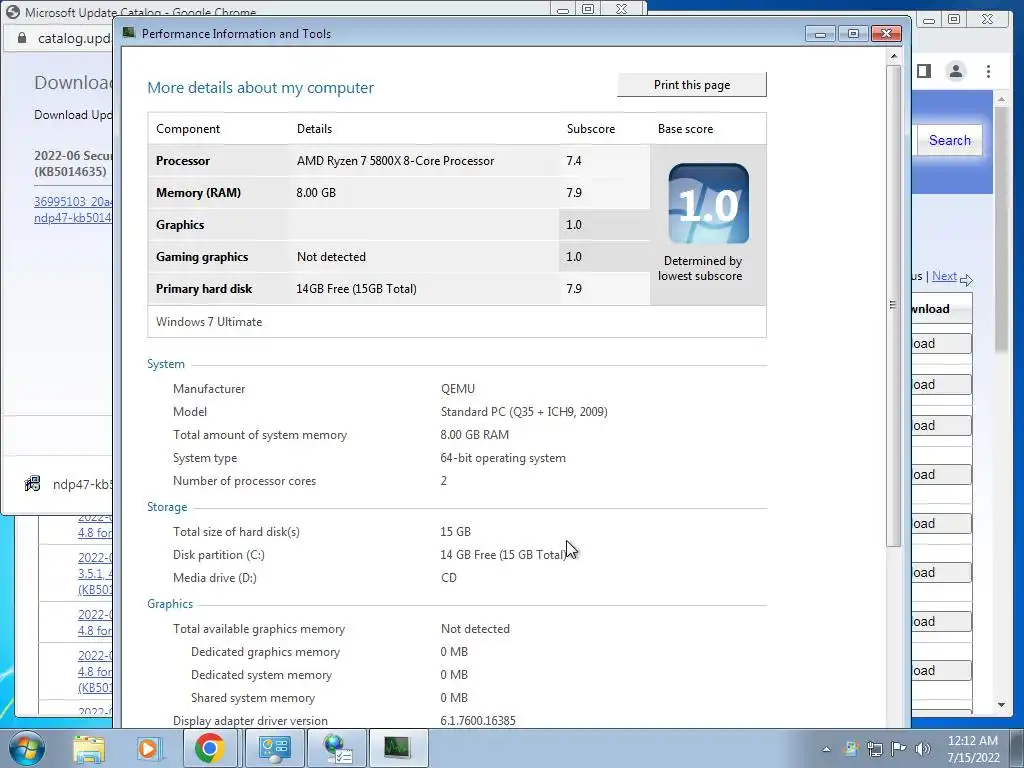Viewport: 1024px width, 768px height.
Task: Open the Windows Start menu orb
Action: pos(27,748)
